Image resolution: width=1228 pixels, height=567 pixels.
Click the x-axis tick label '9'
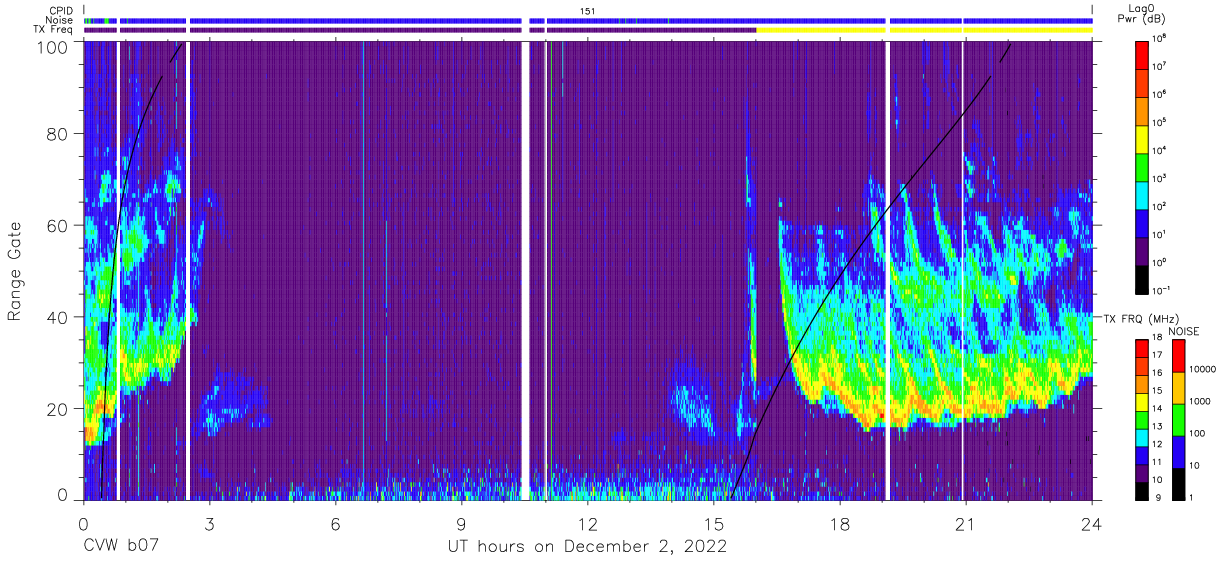click(x=462, y=522)
